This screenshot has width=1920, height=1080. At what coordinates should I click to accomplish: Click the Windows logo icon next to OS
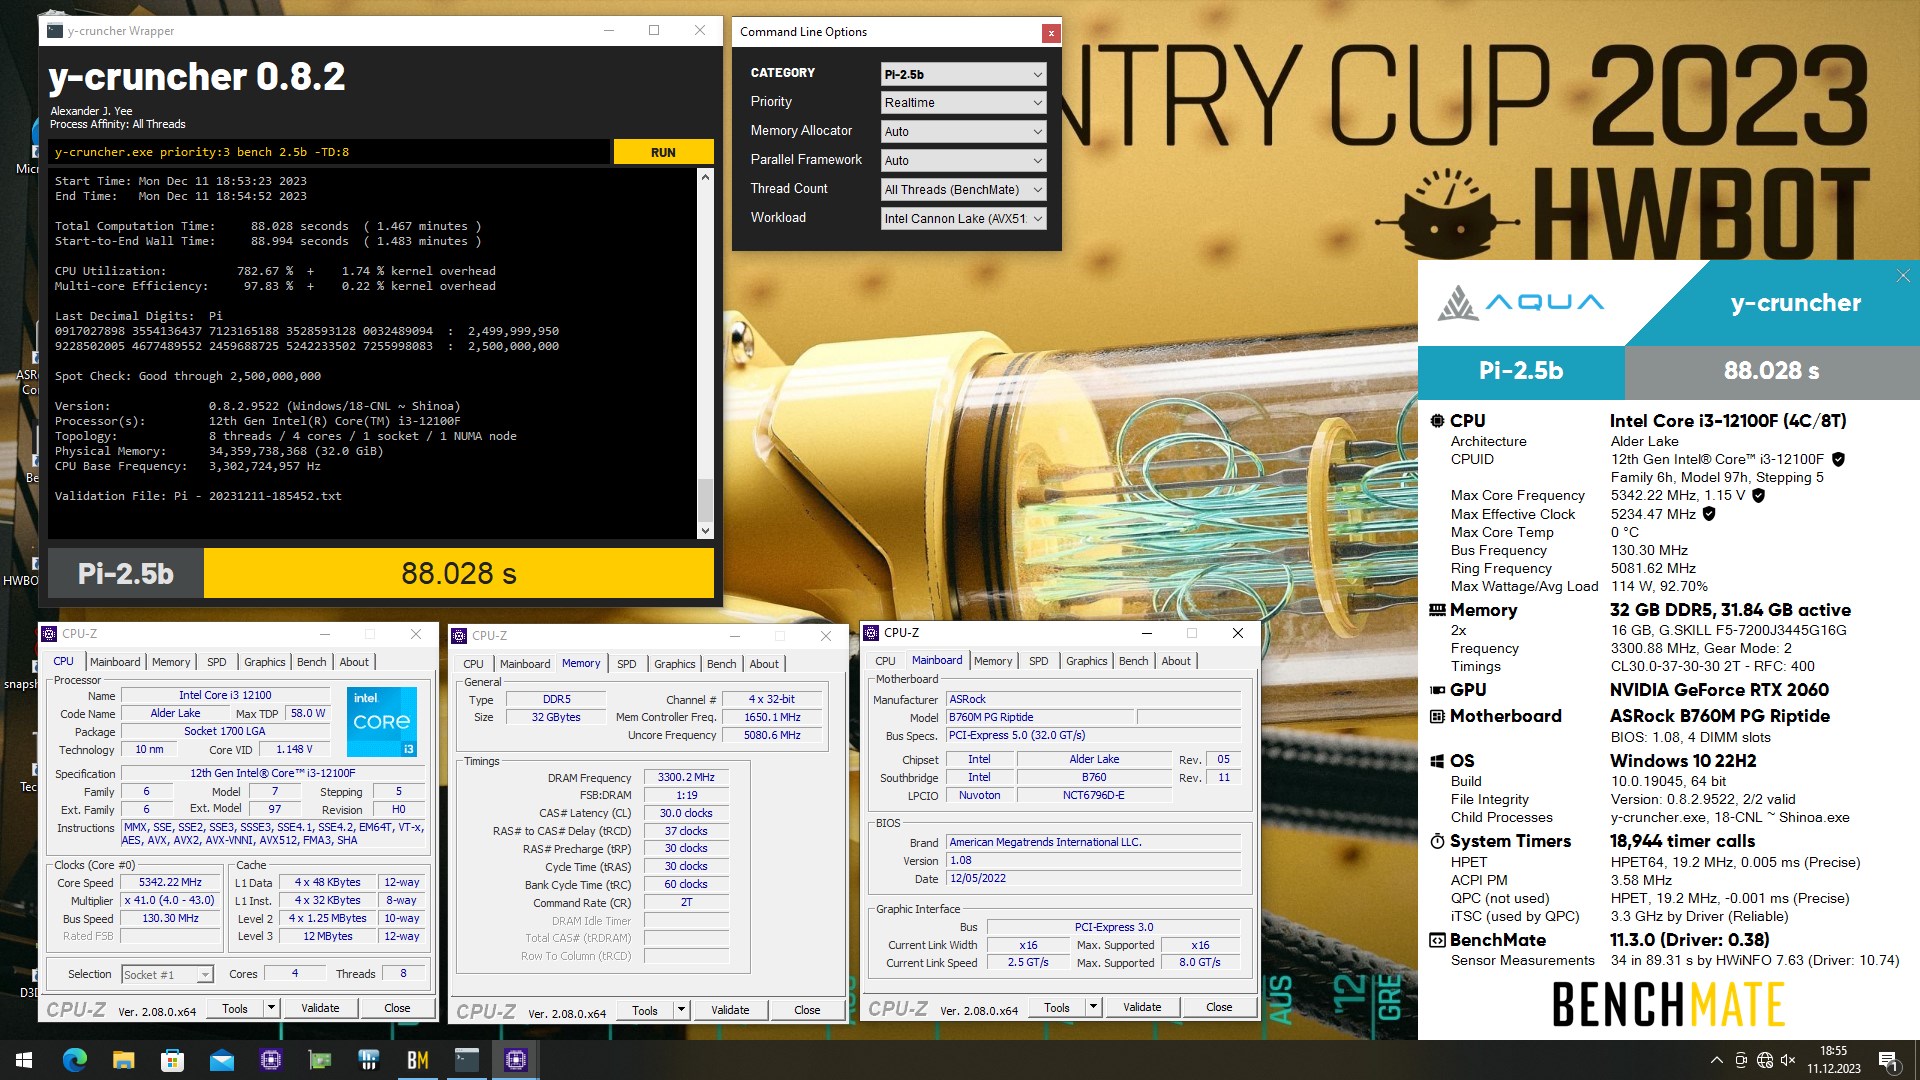[1437, 761]
